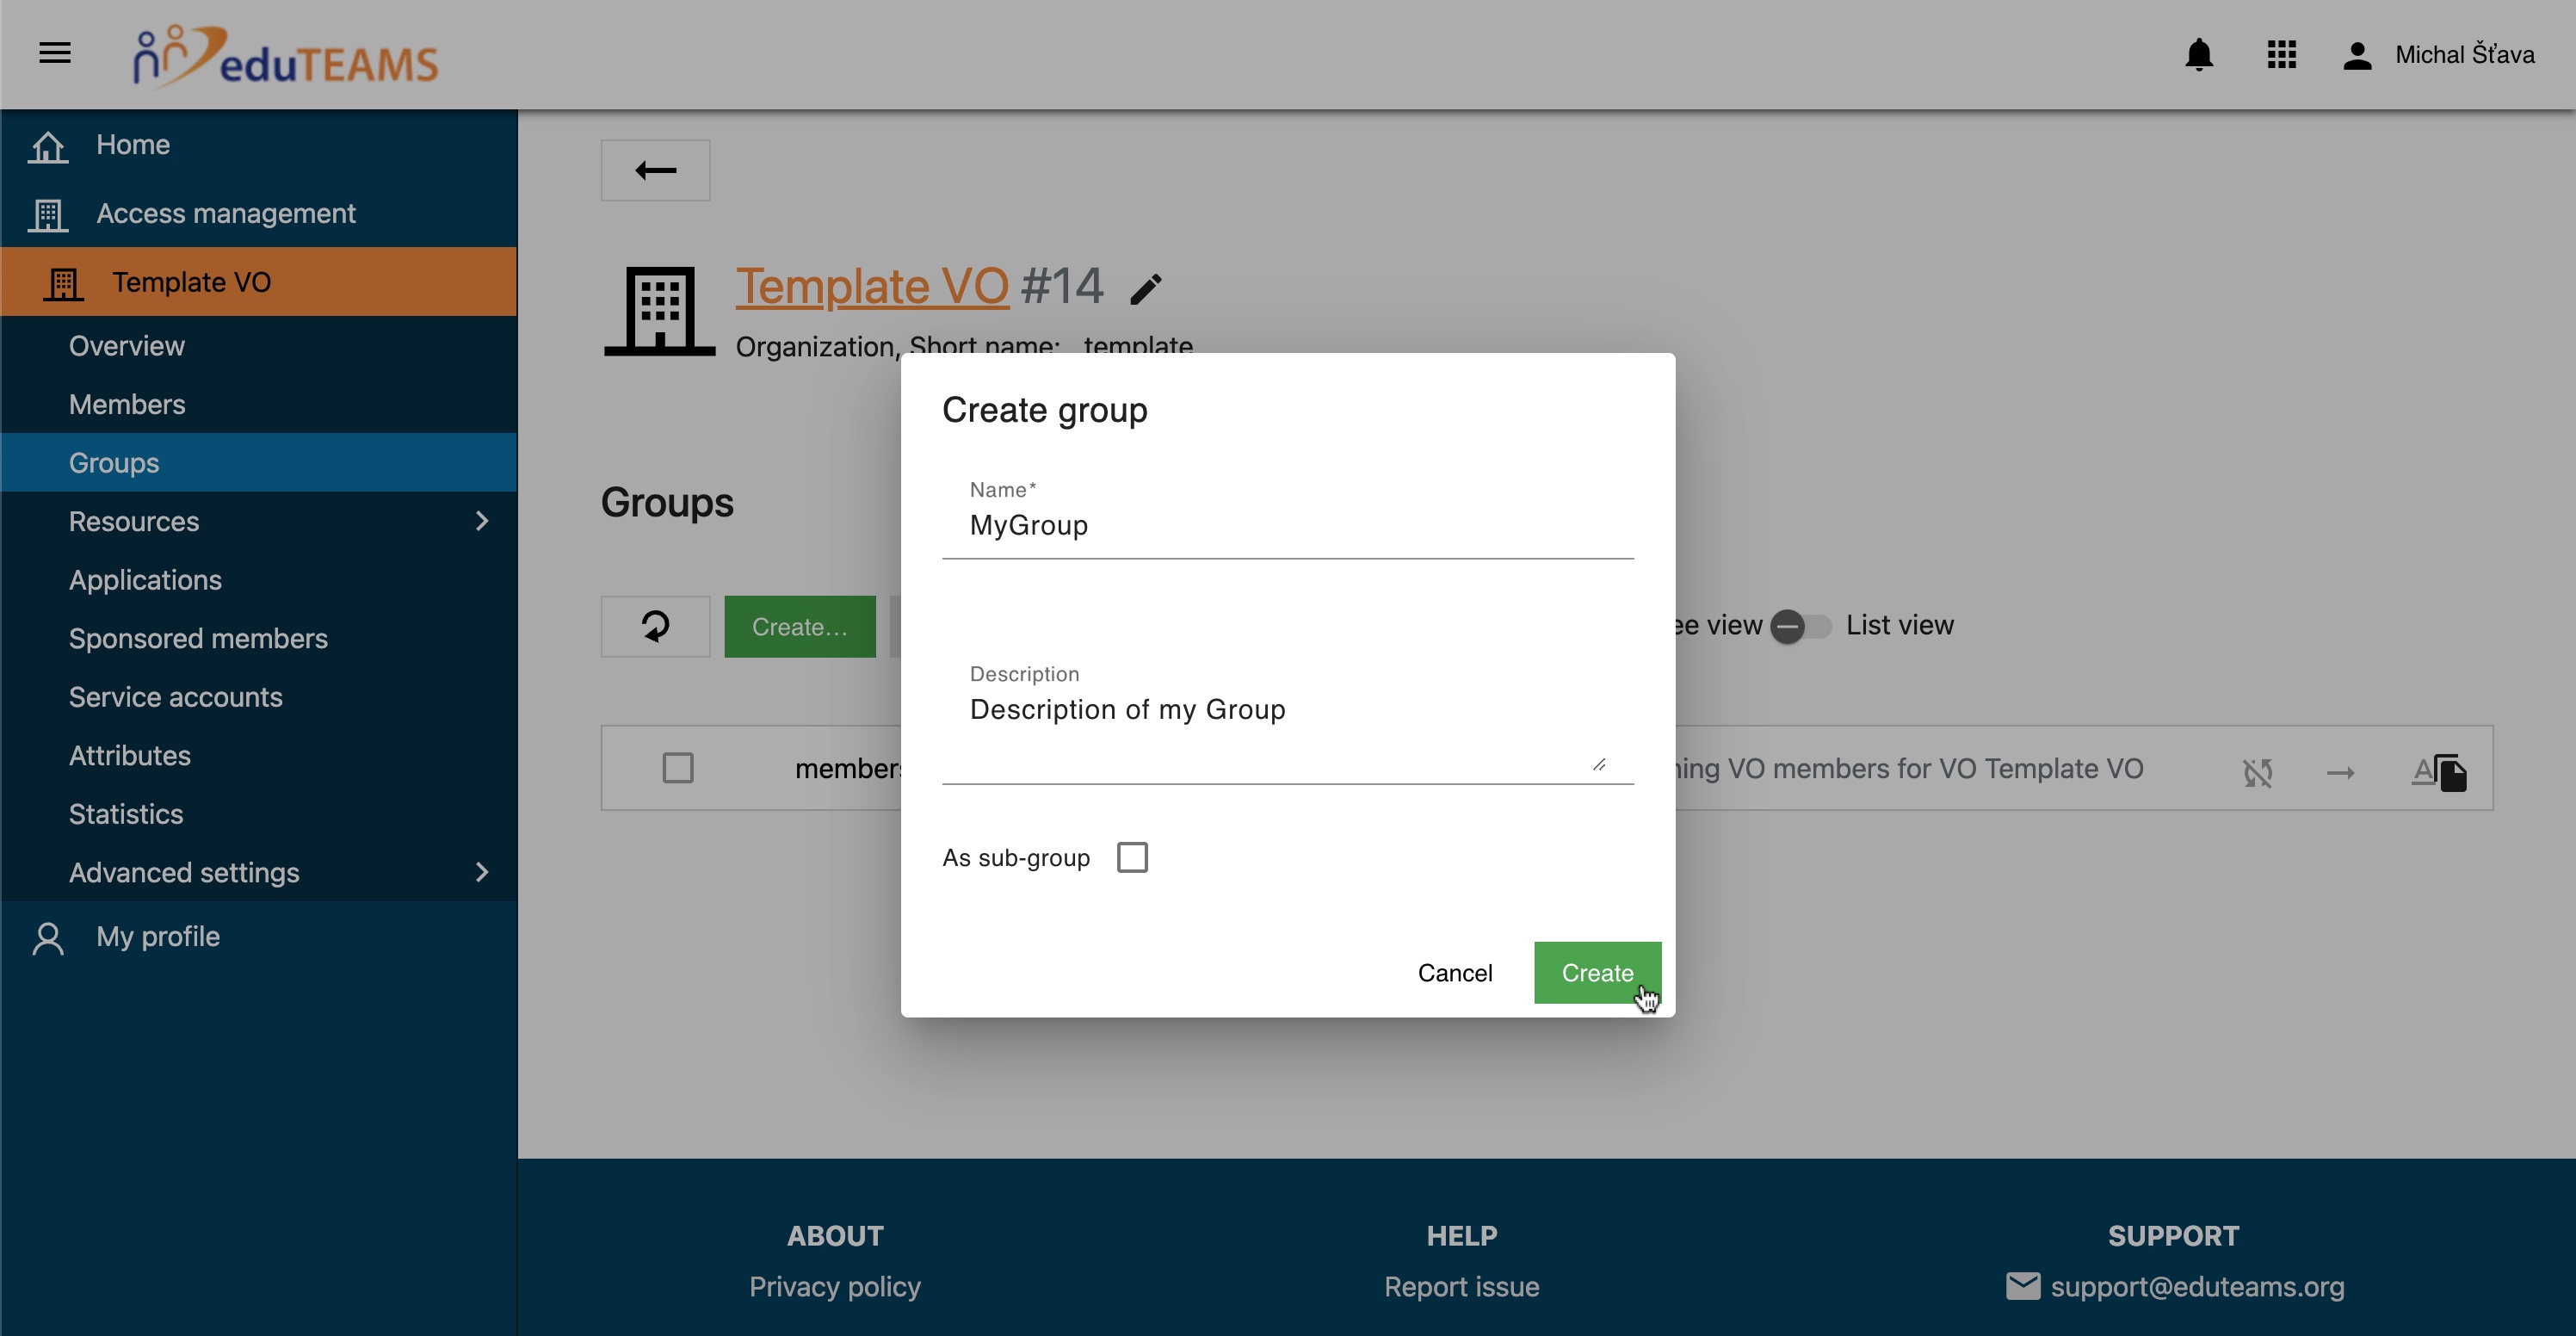Open Applications in the sidebar
The width and height of the screenshot is (2576, 1336).
pos(259,580)
